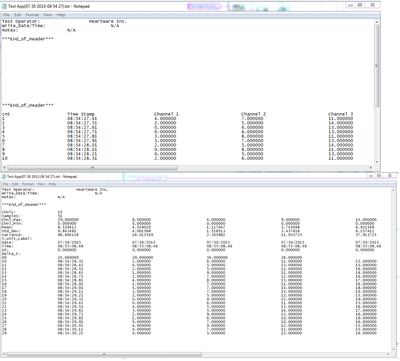The height and width of the screenshot is (361, 400).
Task: Click lower window's horizontal scrollbar right arrow
Action: click(x=388, y=354)
